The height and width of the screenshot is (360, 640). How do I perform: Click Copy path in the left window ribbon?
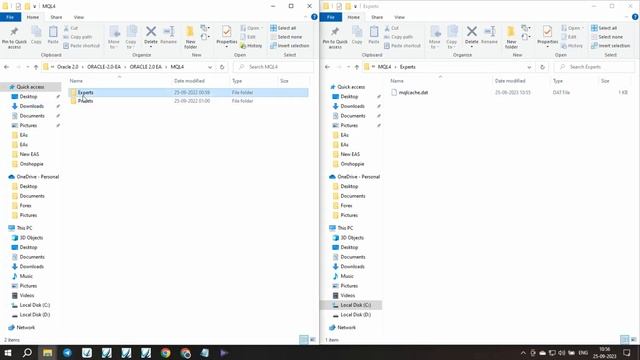[x=78, y=37]
